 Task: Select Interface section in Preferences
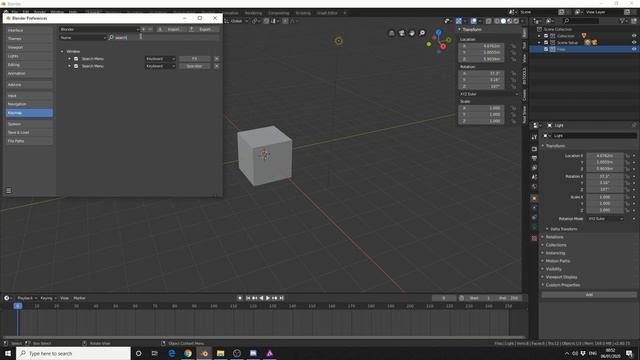coord(29,30)
